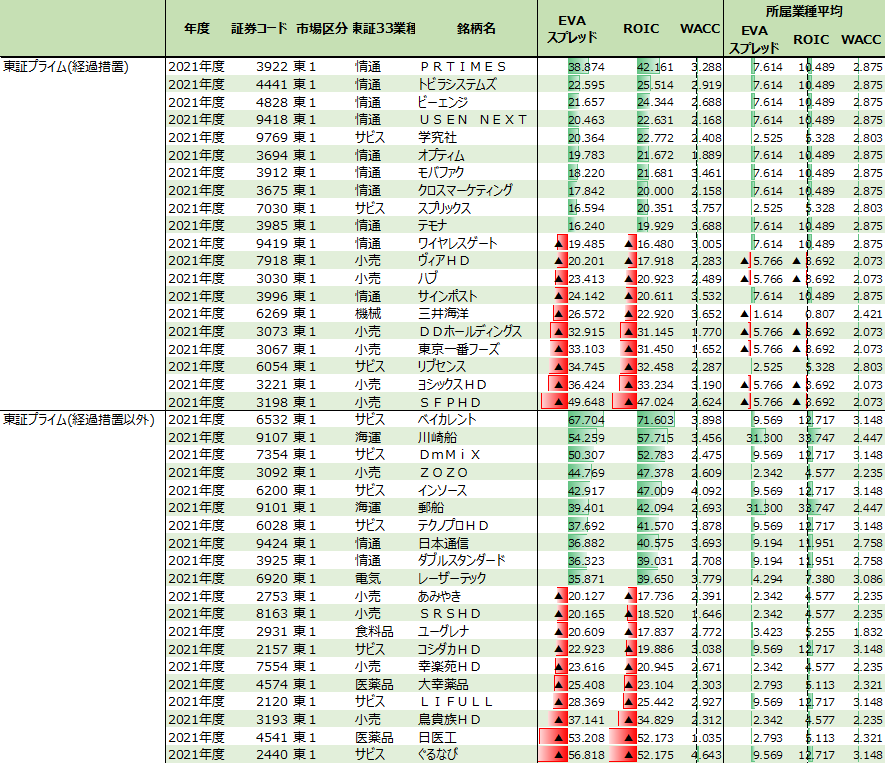Image resolution: width=886 pixels, height=764 pixels.
Task: Click securities code 9418 for ＵＳＥＮ ＮＥＸＴ
Action: tap(271, 119)
